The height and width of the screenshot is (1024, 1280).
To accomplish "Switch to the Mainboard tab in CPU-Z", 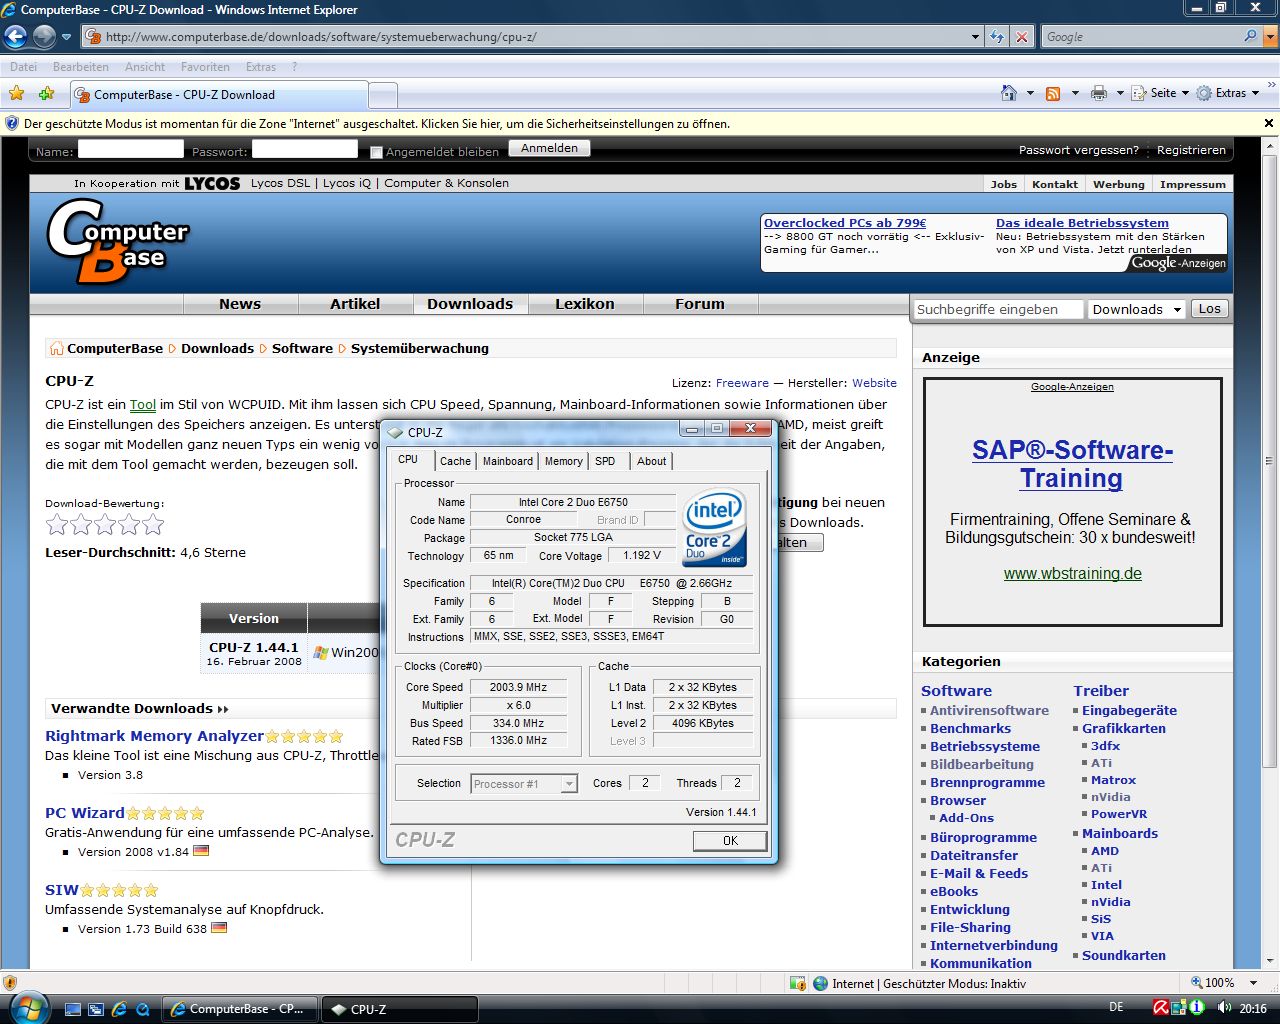I will (x=508, y=461).
